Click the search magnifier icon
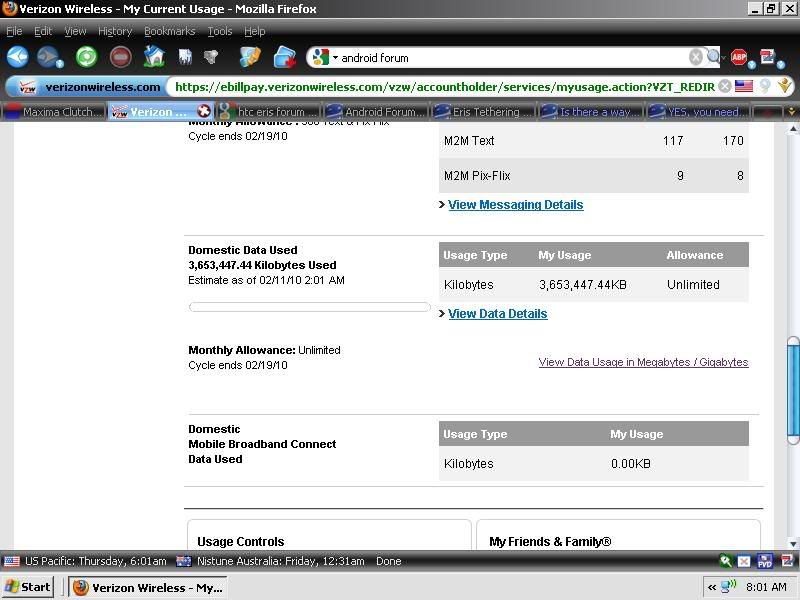The width and height of the screenshot is (800, 600). [x=713, y=57]
